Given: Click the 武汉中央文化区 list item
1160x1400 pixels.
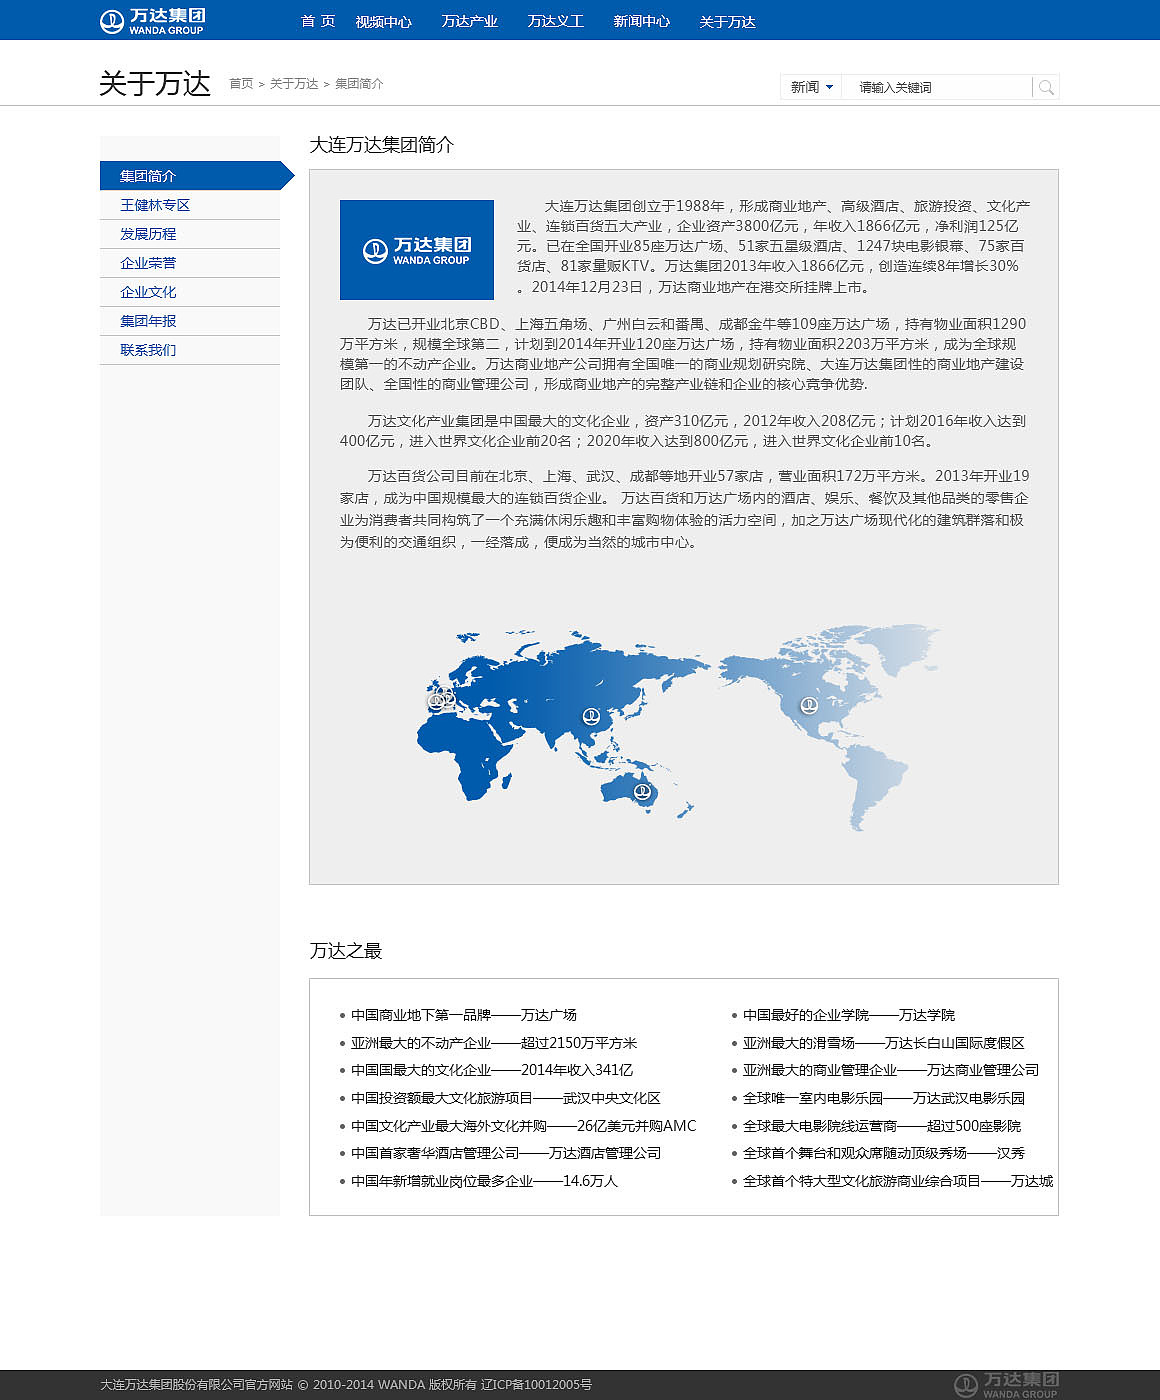Looking at the screenshot, I should 505,1098.
